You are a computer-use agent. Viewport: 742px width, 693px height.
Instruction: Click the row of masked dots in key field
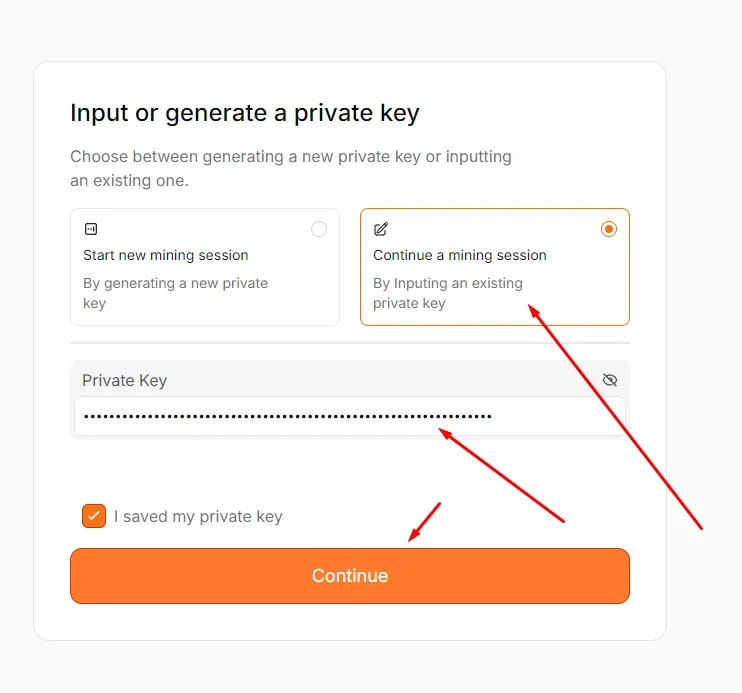288,417
